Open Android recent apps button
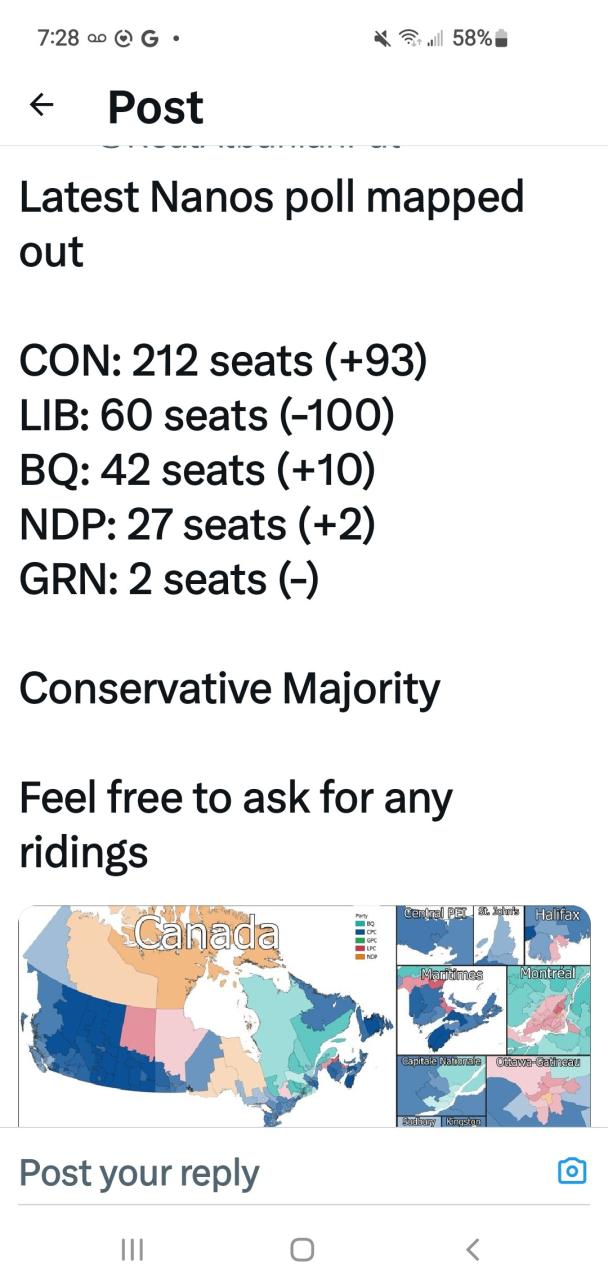This screenshot has height=1284, width=608. click(131, 1249)
